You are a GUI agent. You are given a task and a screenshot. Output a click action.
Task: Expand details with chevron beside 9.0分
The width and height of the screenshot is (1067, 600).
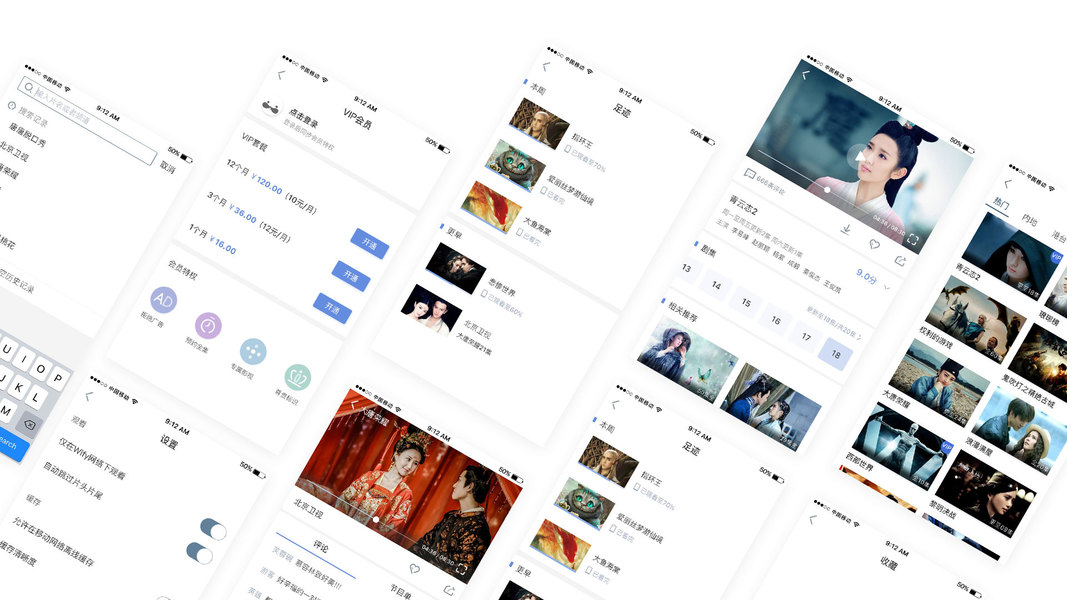[887, 287]
